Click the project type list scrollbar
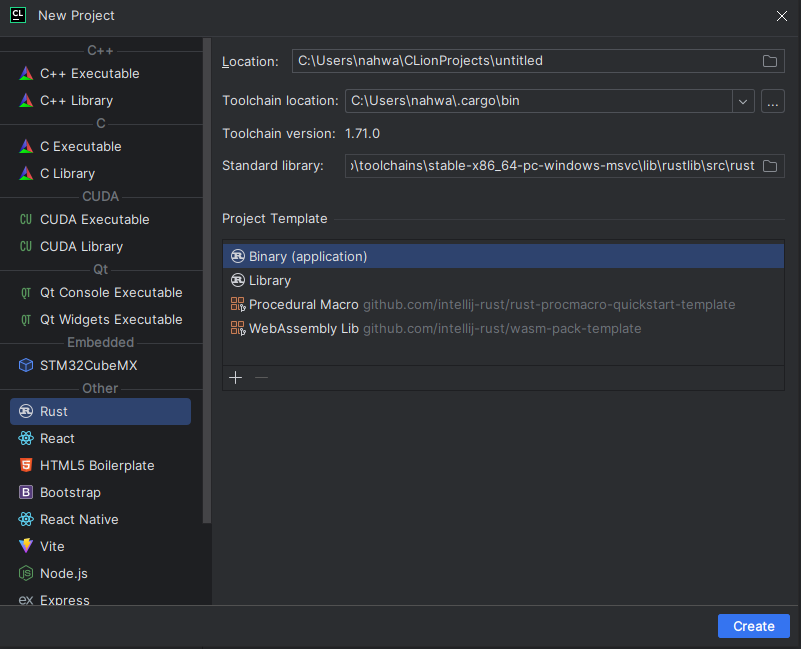801x649 pixels. (207, 280)
